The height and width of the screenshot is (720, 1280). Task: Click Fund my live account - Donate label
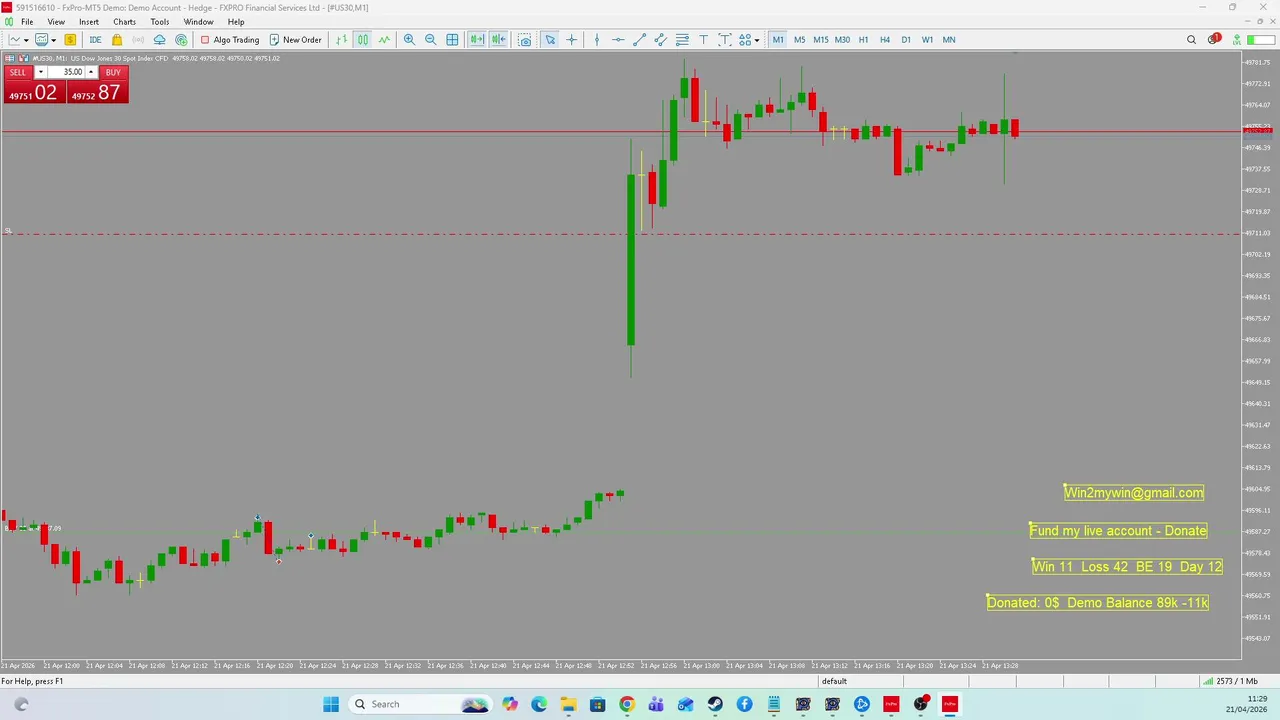click(x=1118, y=530)
